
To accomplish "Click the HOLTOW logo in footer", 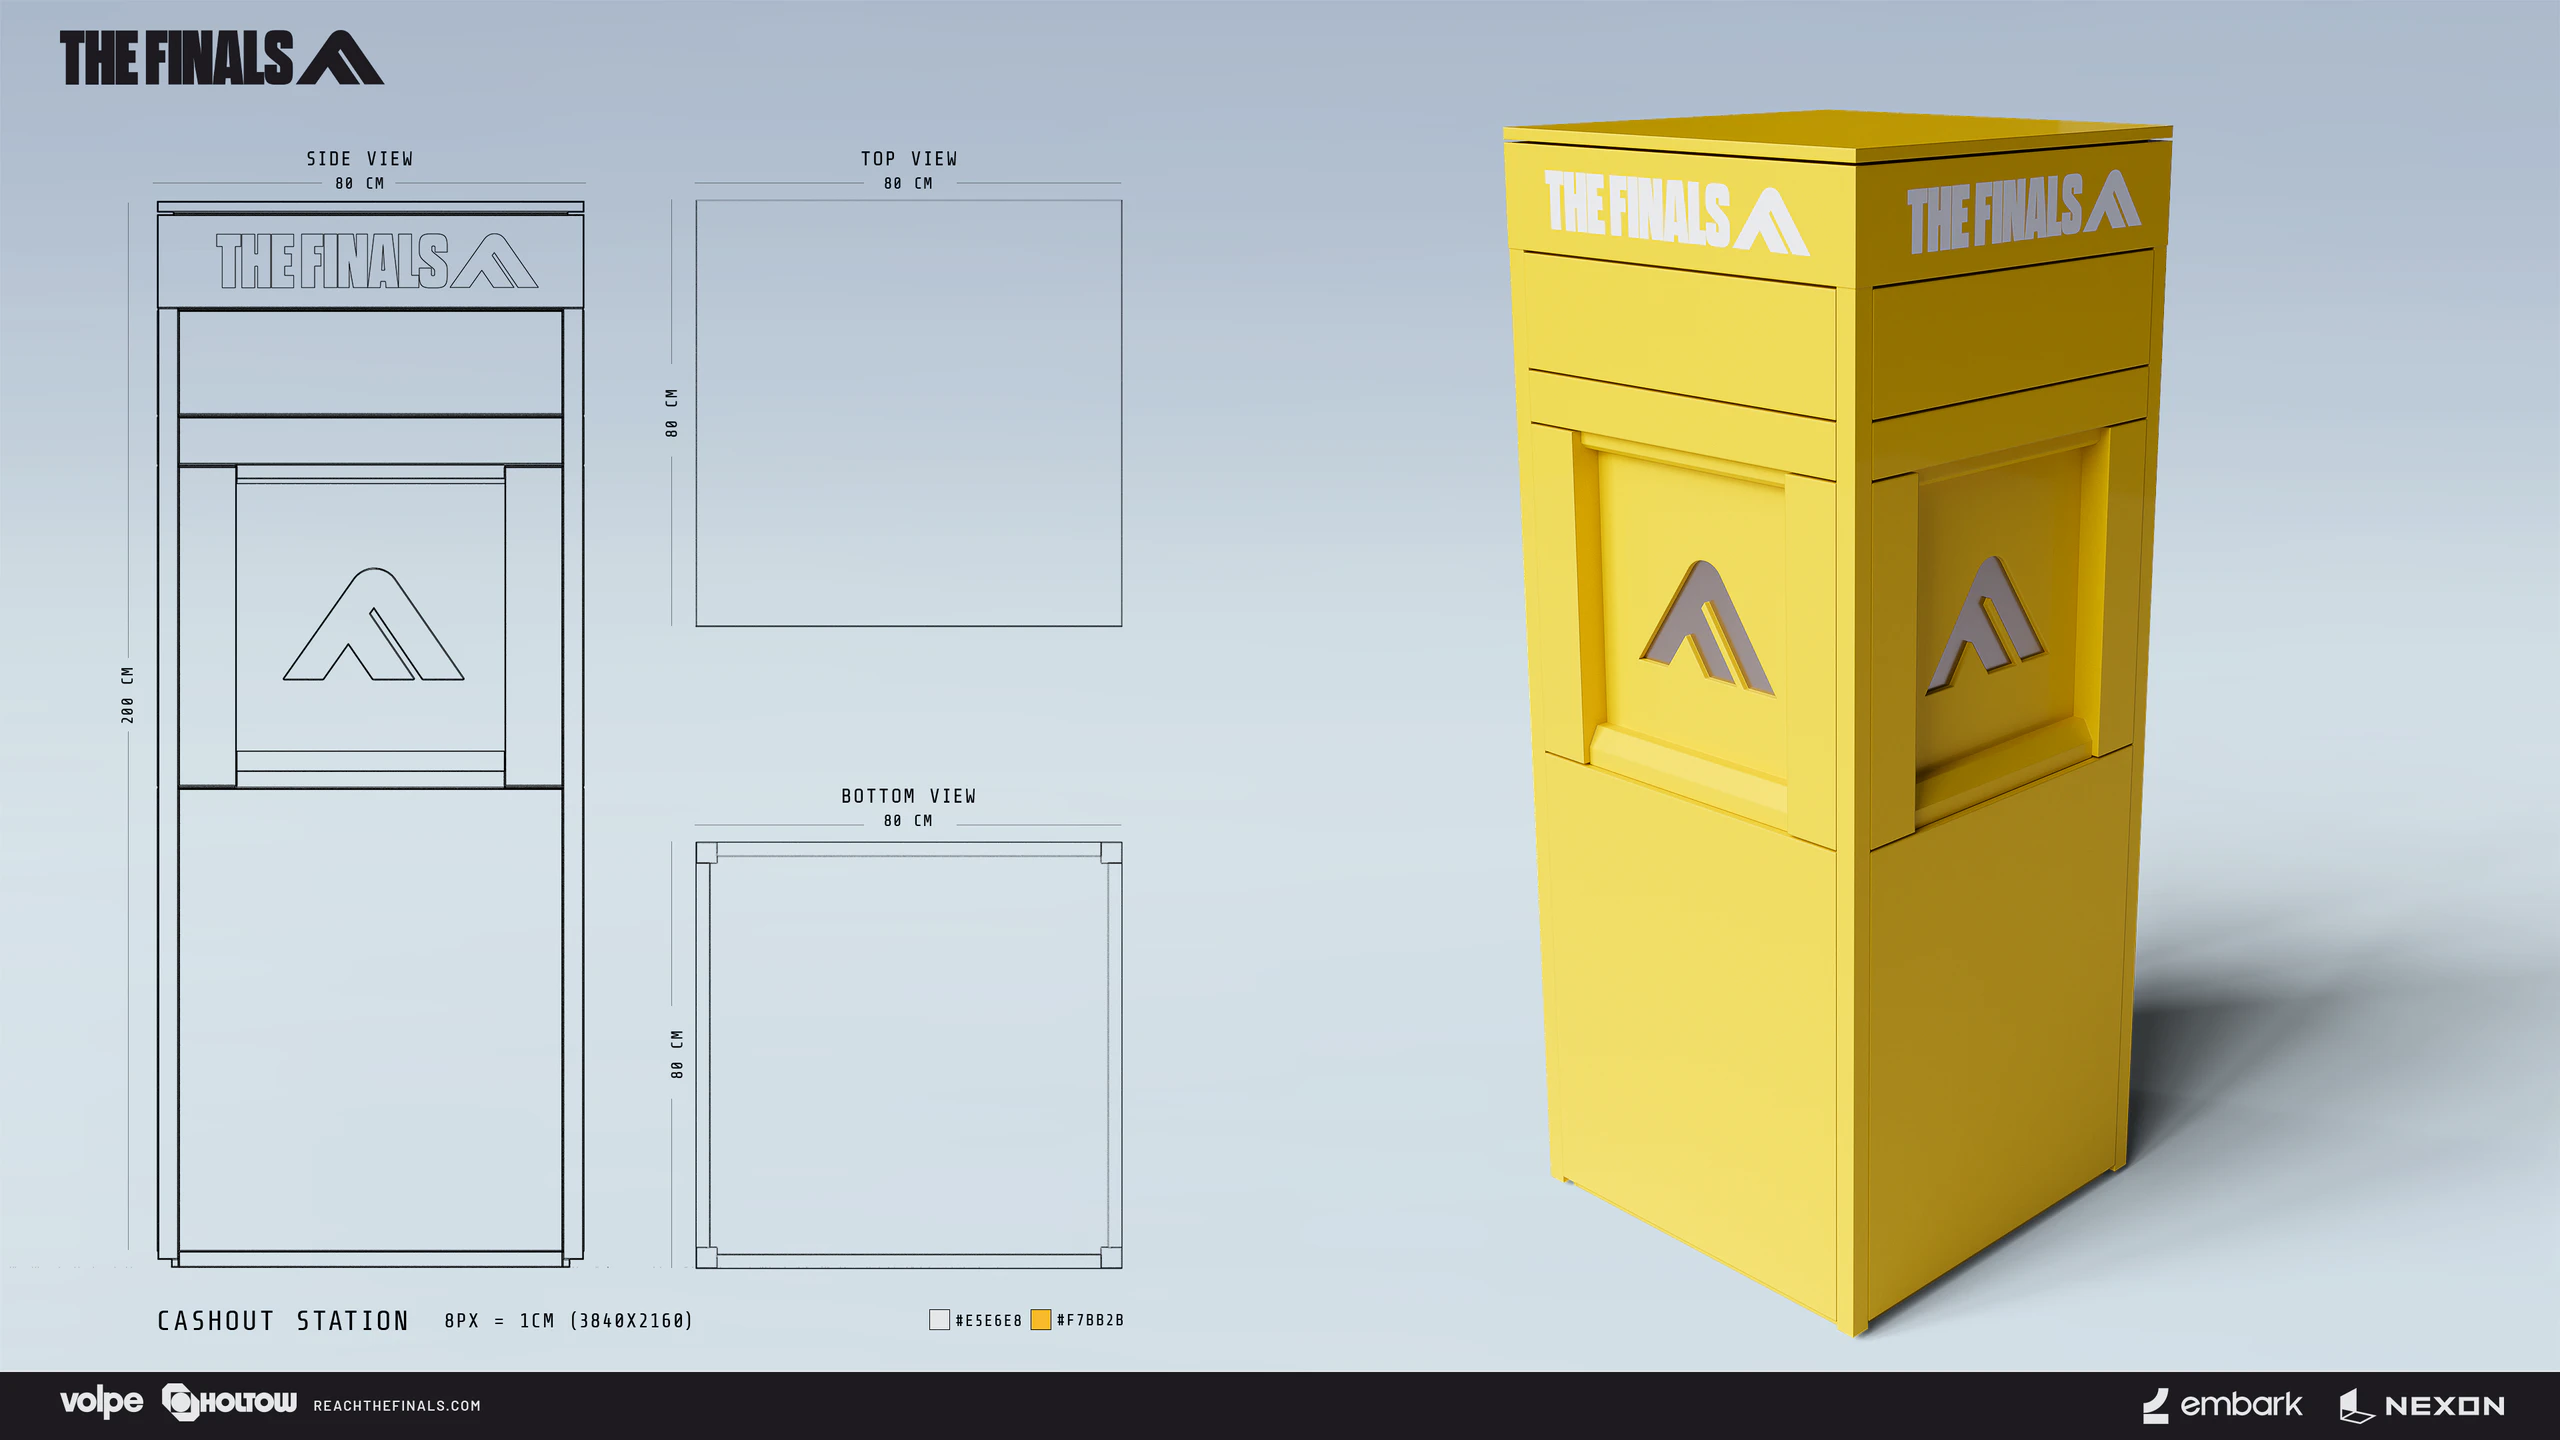I will point(229,1402).
